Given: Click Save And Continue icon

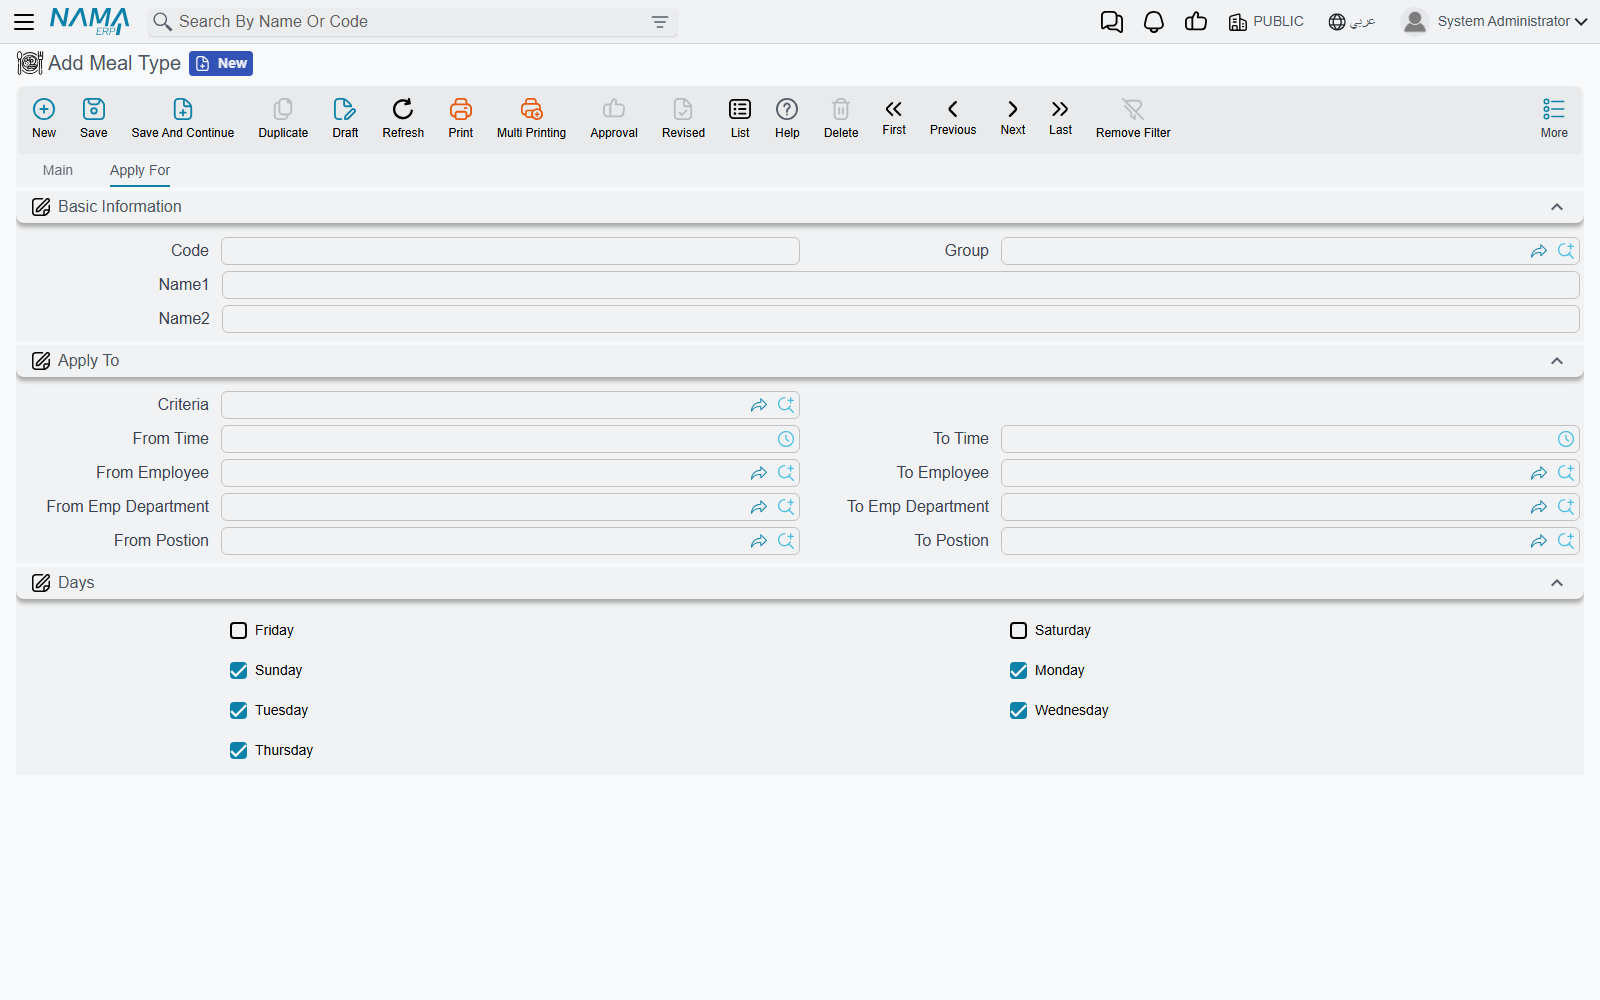Looking at the screenshot, I should 183,118.
